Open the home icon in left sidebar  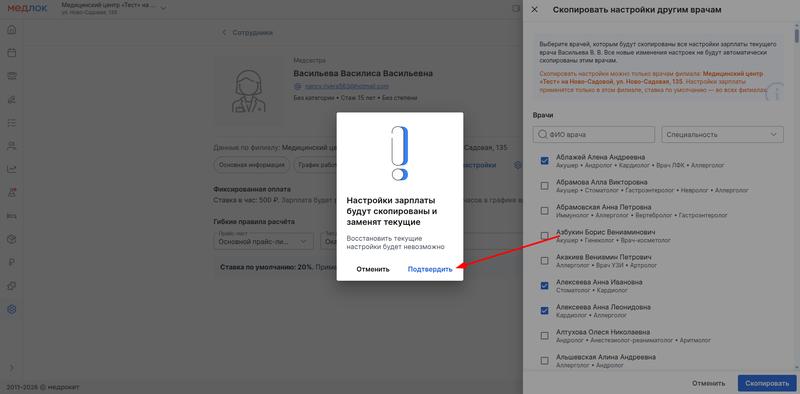11,29
